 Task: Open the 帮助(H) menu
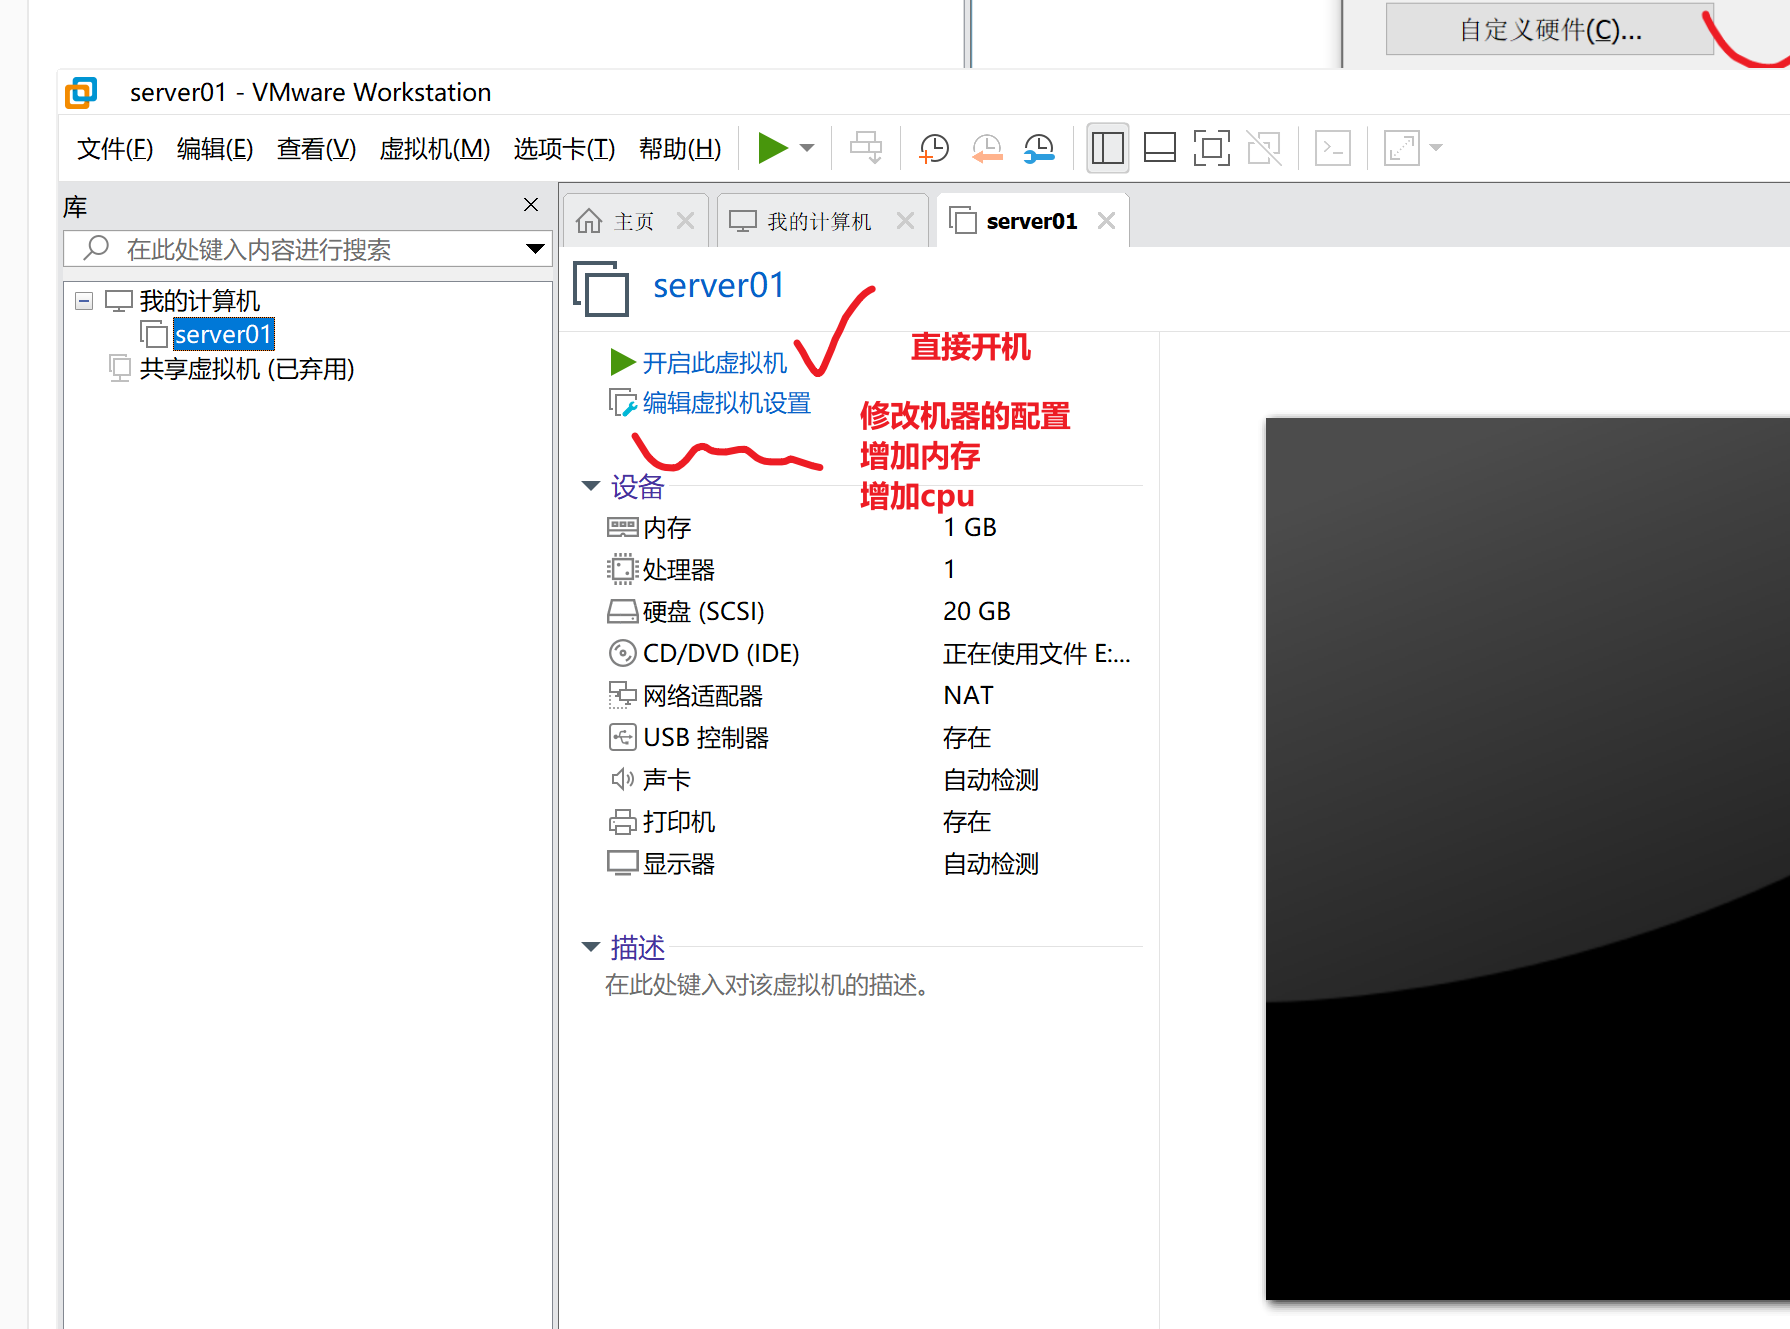pyautogui.click(x=680, y=149)
